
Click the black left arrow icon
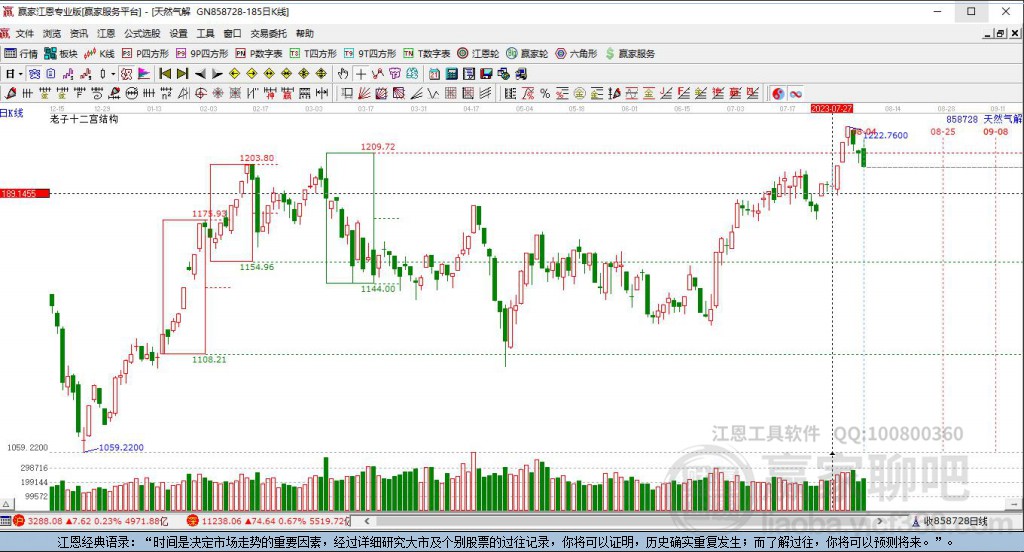[x=200, y=74]
